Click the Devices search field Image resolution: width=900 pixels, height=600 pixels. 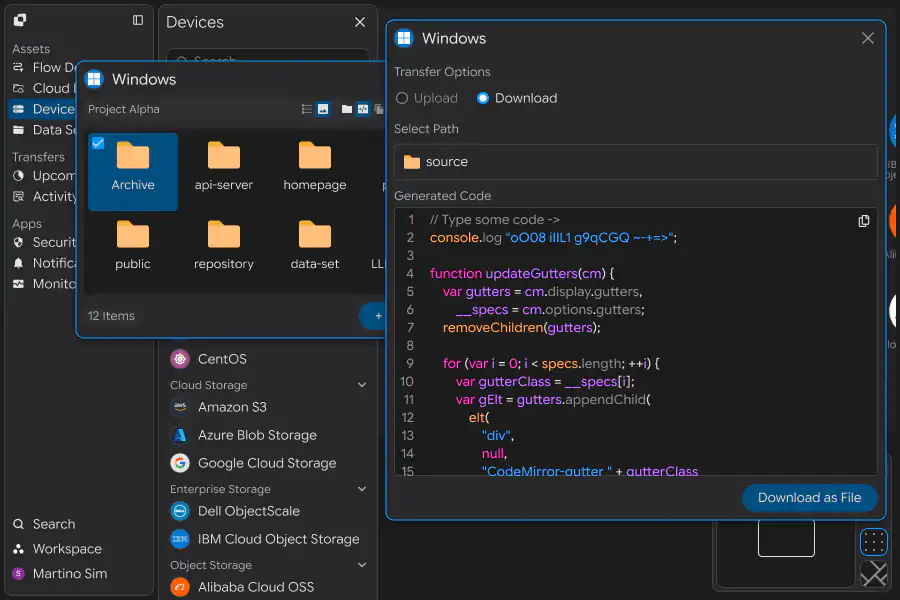268,56
